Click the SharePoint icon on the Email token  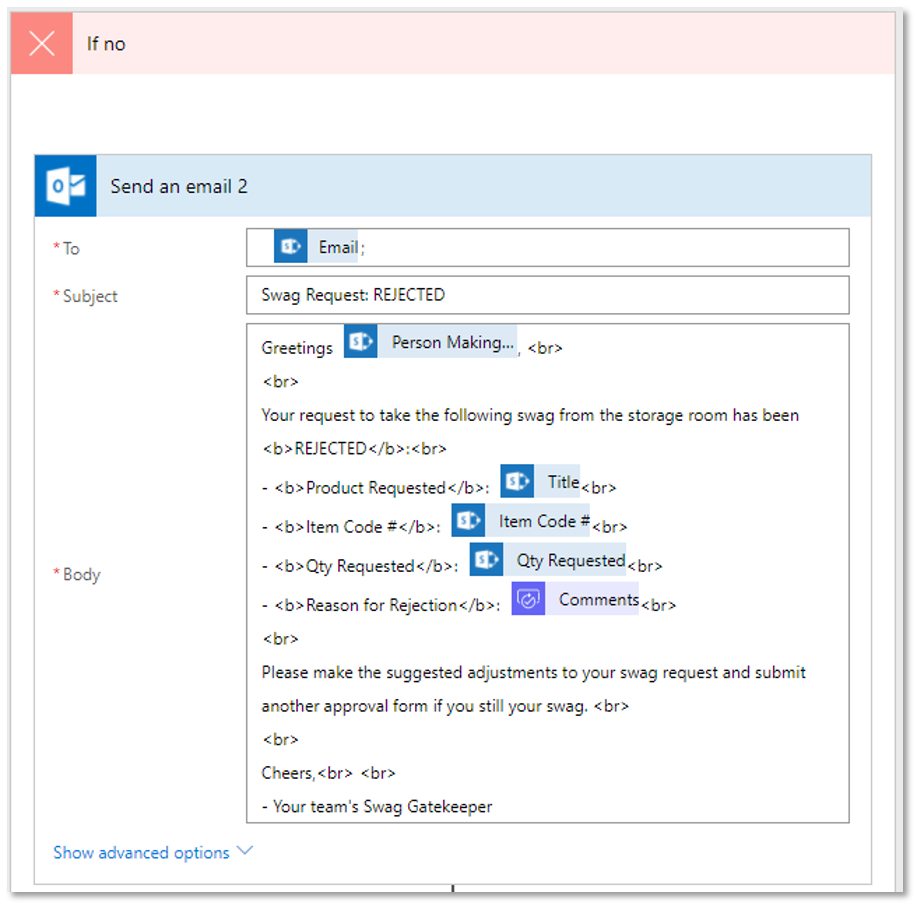291,247
